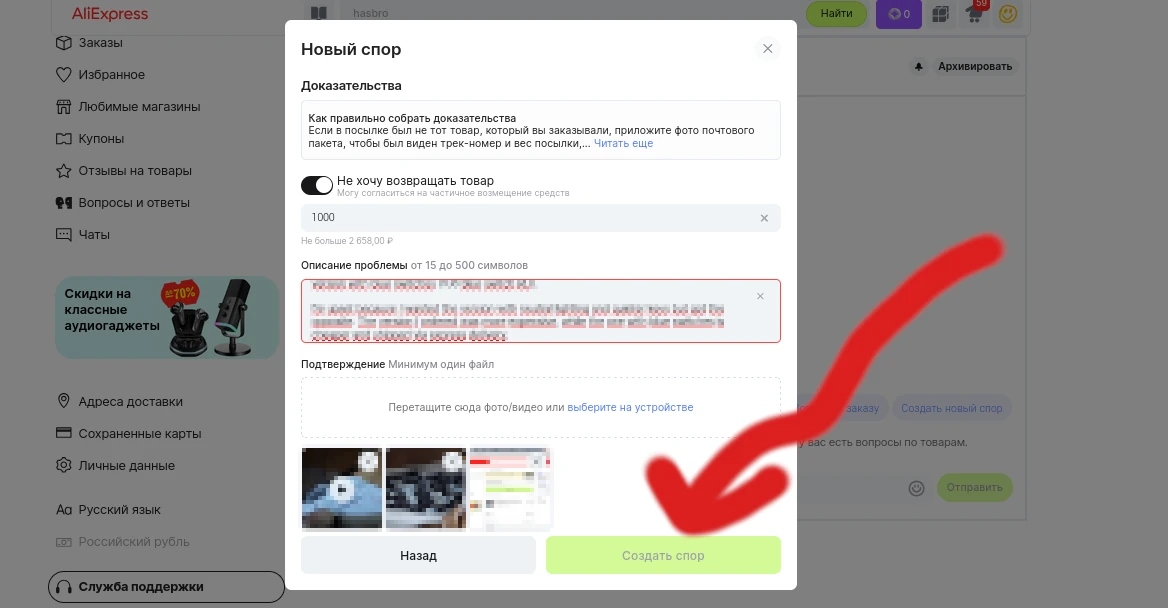Close the Новый спор dialog
This screenshot has width=1168, height=608.
(767, 48)
